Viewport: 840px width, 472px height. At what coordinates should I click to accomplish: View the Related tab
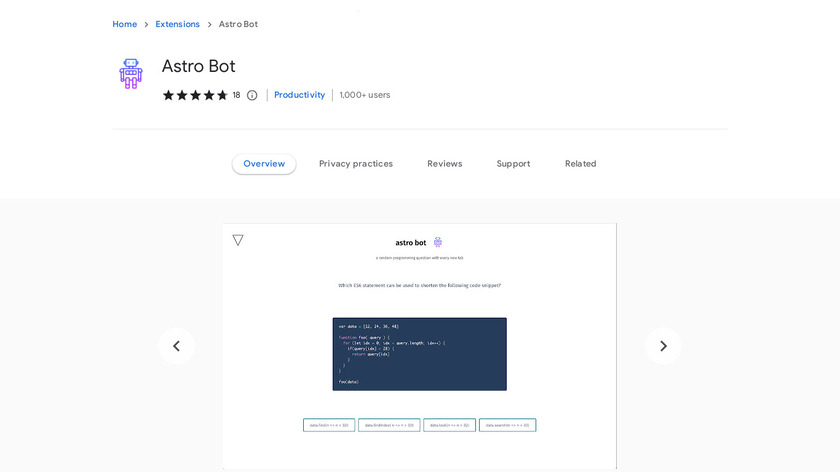coord(580,164)
